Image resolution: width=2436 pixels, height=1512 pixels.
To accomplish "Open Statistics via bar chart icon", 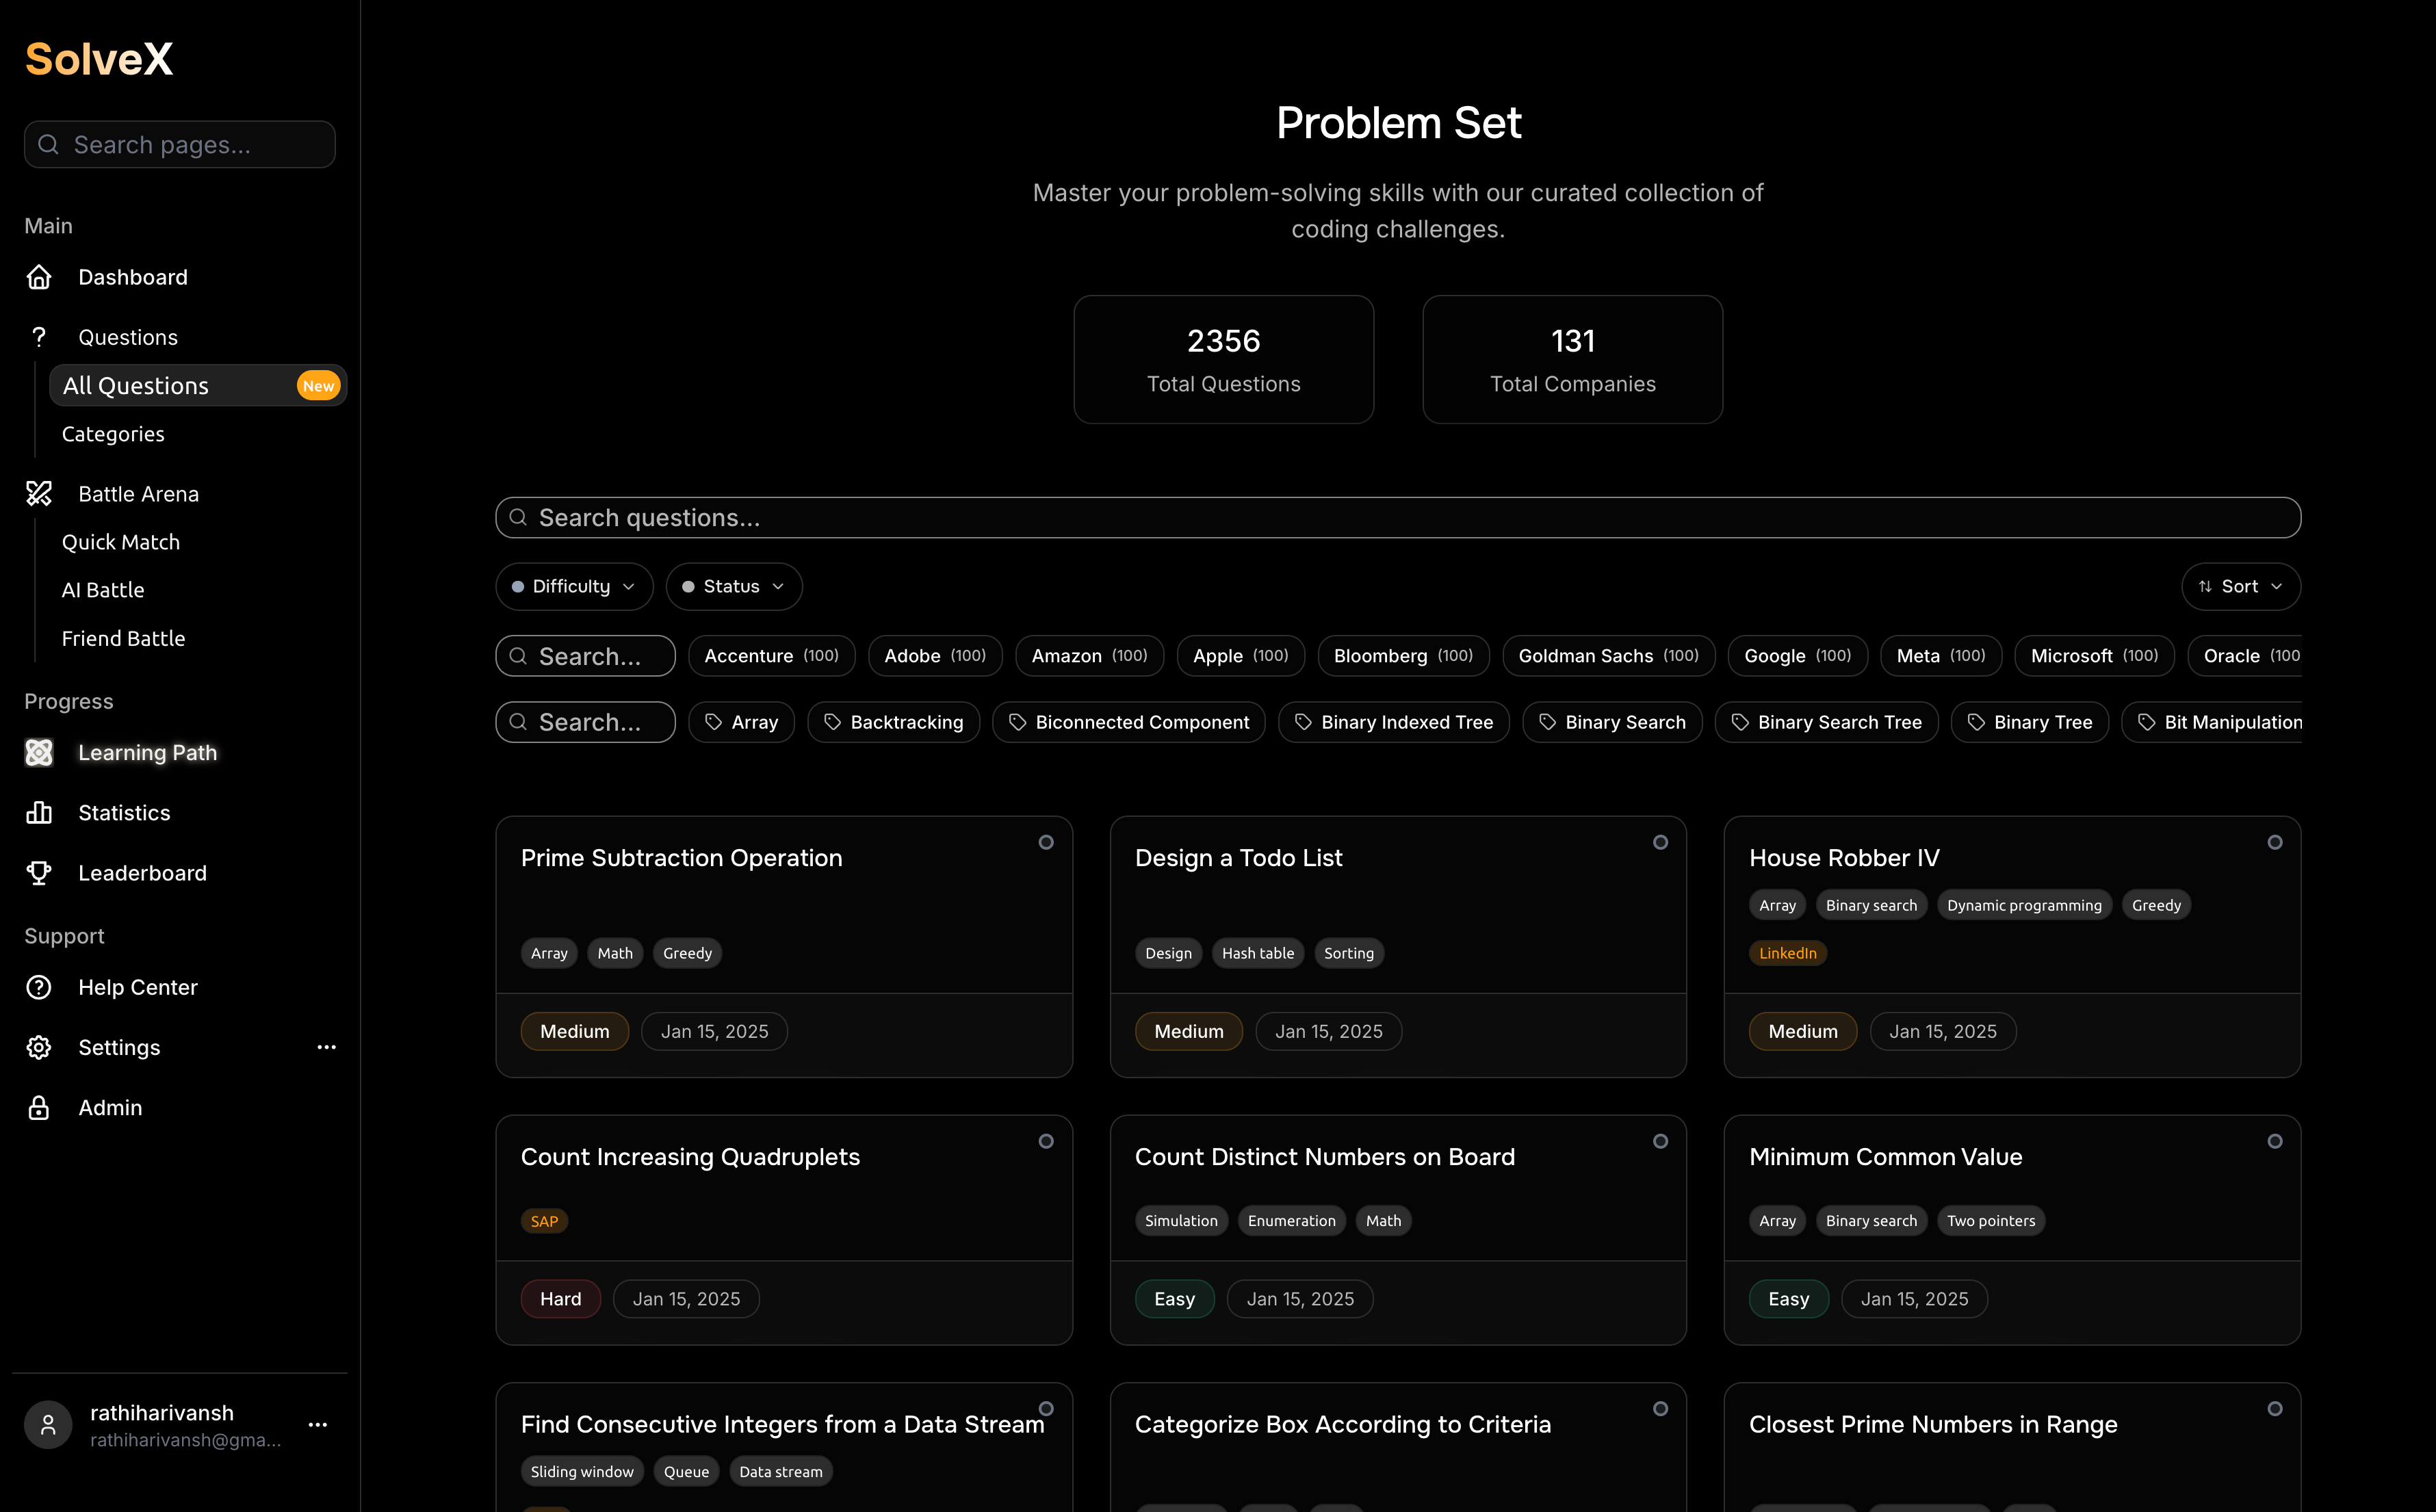I will (x=39, y=812).
